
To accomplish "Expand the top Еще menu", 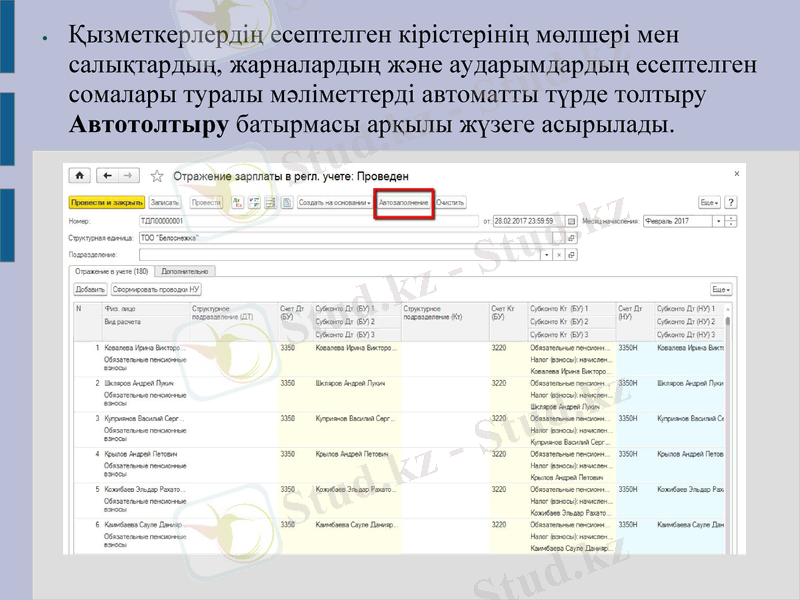I will [x=709, y=202].
